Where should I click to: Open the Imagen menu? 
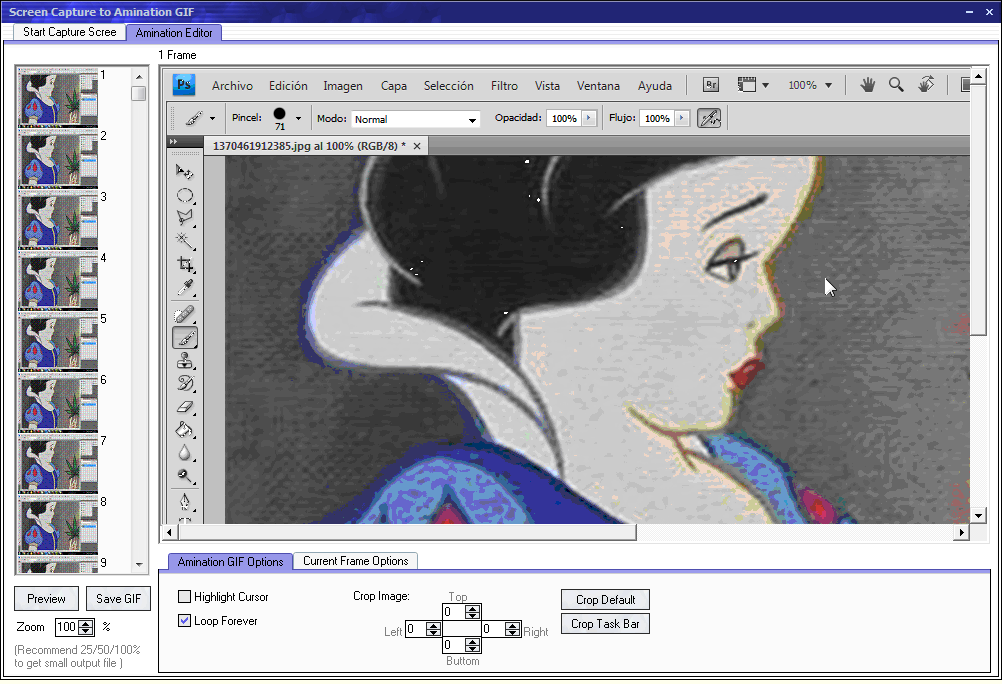click(x=343, y=86)
